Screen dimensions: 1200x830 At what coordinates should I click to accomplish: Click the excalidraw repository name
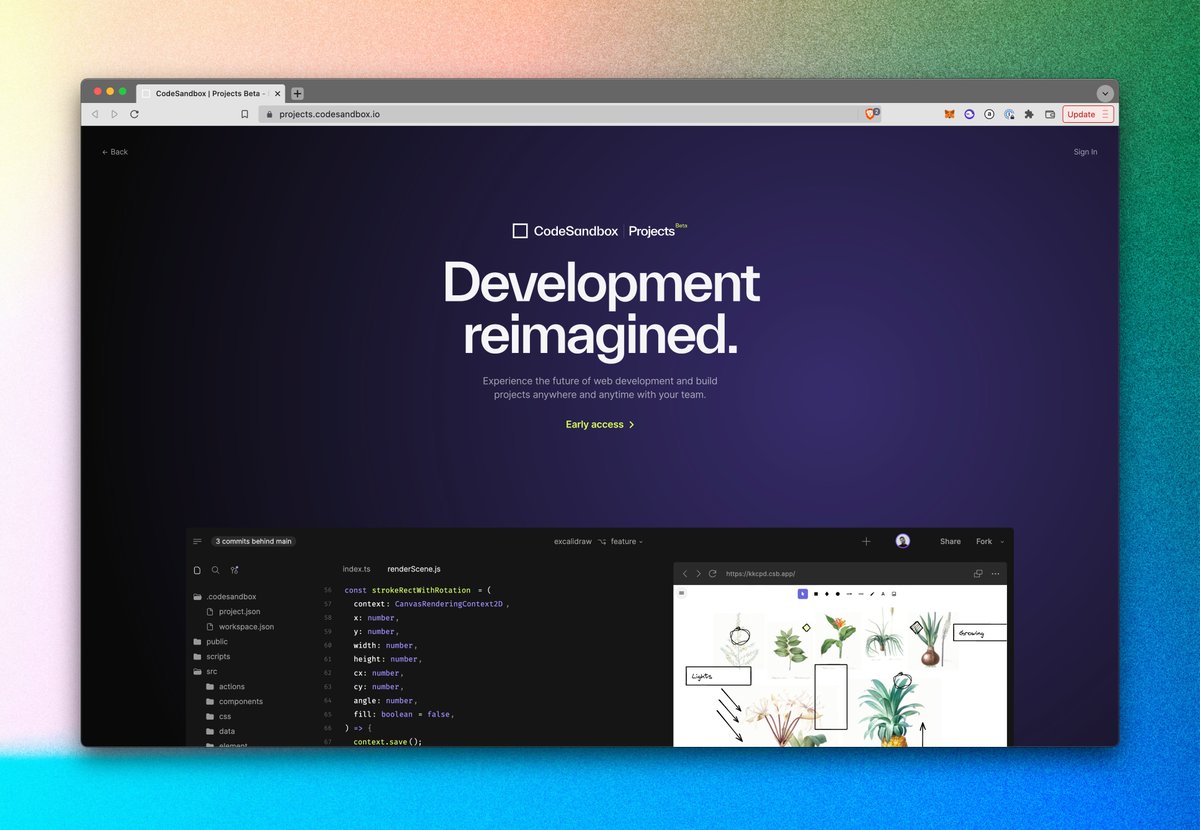572,541
